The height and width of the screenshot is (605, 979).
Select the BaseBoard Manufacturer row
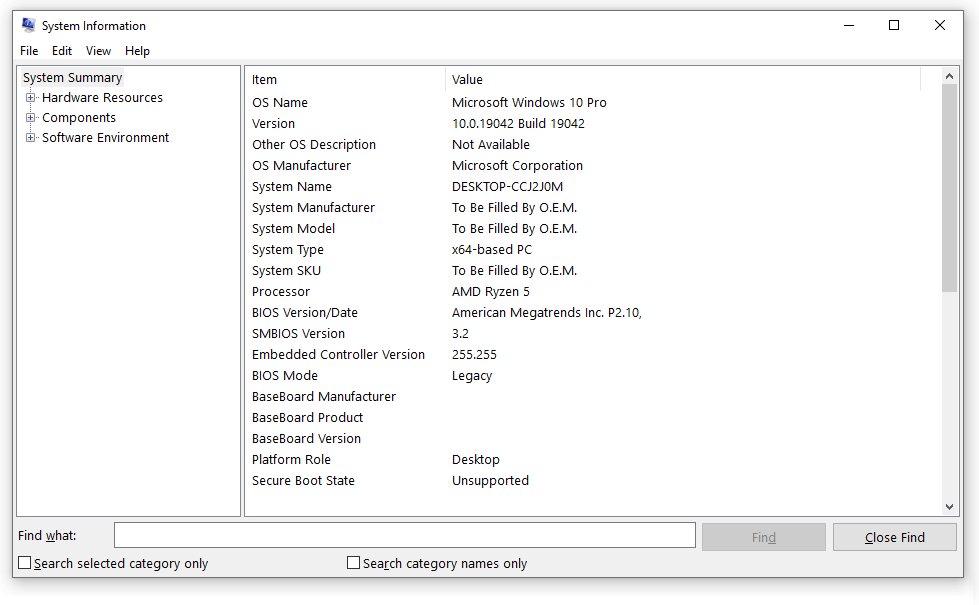tap(324, 397)
